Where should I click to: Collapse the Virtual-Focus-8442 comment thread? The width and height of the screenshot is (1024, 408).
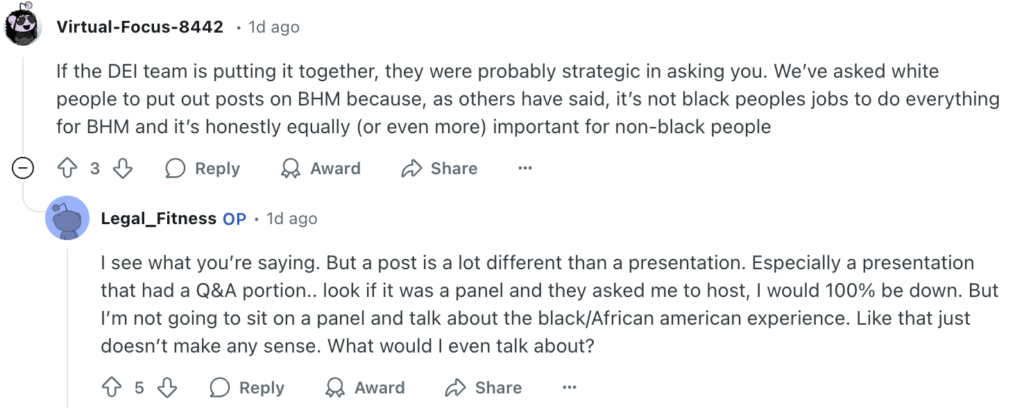coord(22,168)
